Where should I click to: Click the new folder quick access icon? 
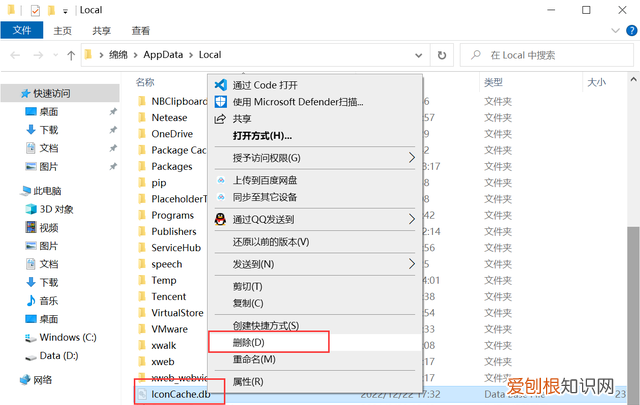51,10
